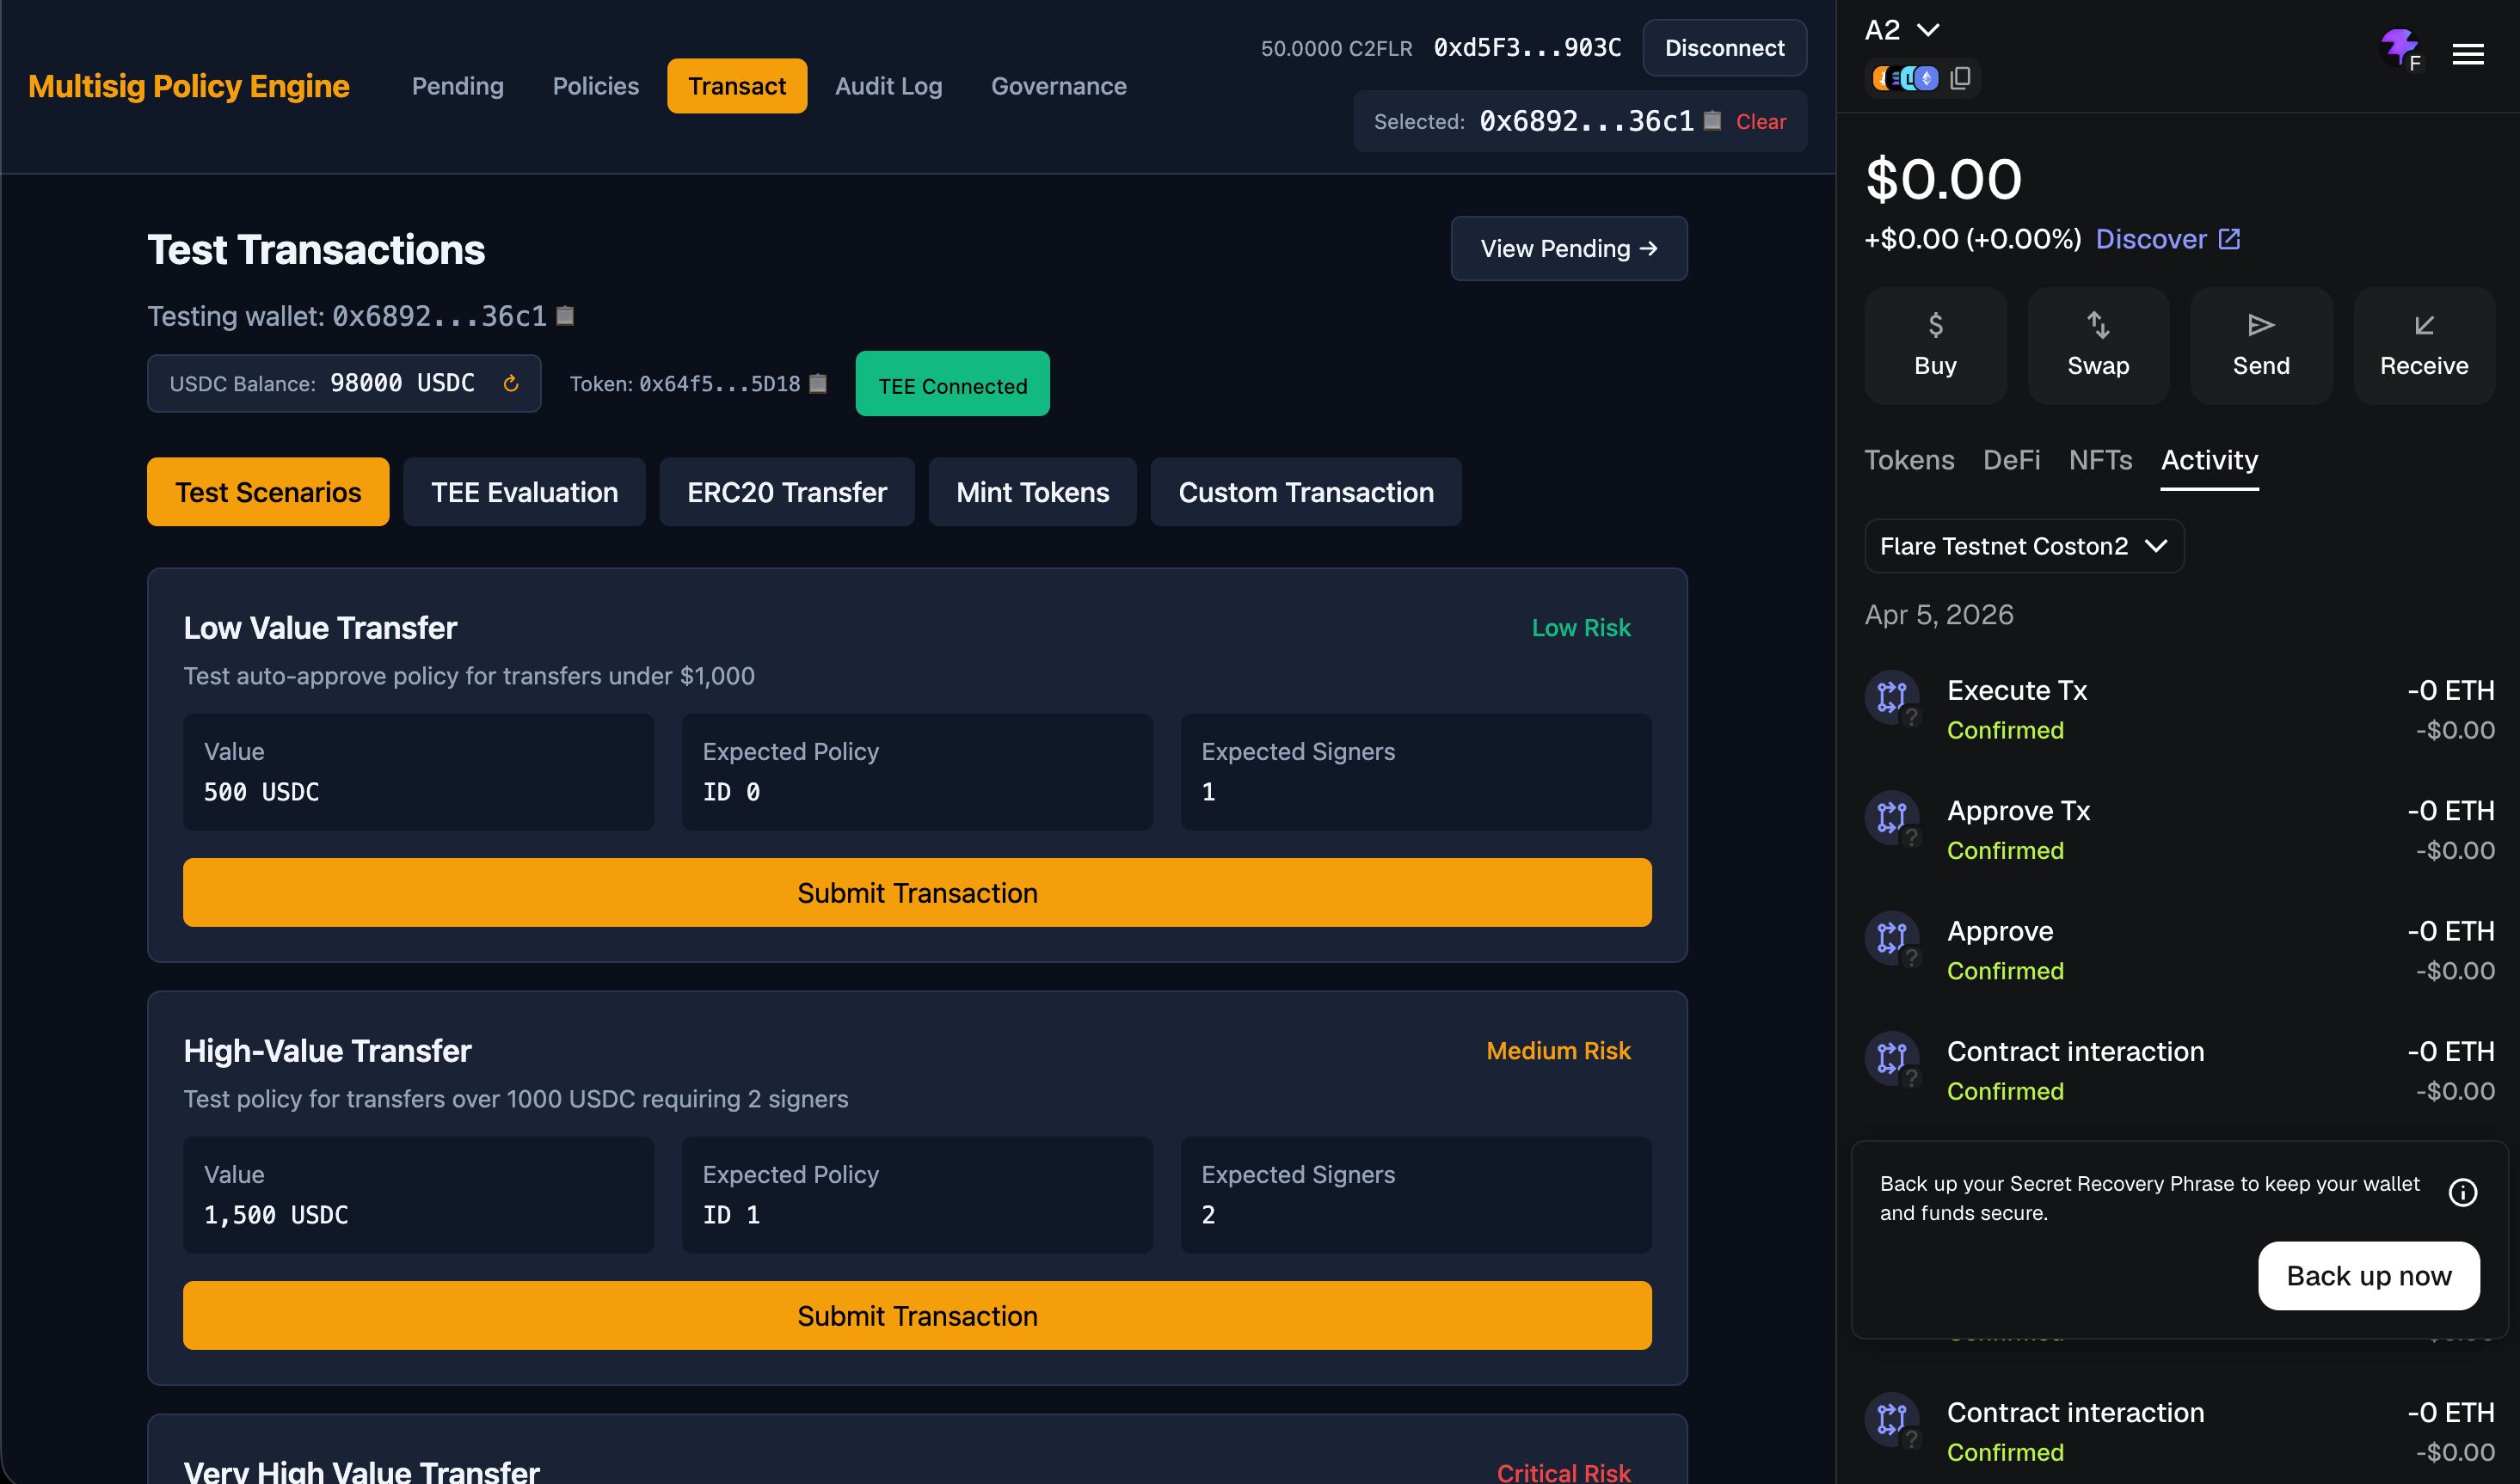This screenshot has width=2520, height=1484.
Task: Open the Audit Log nav tab
Action: (889, 86)
